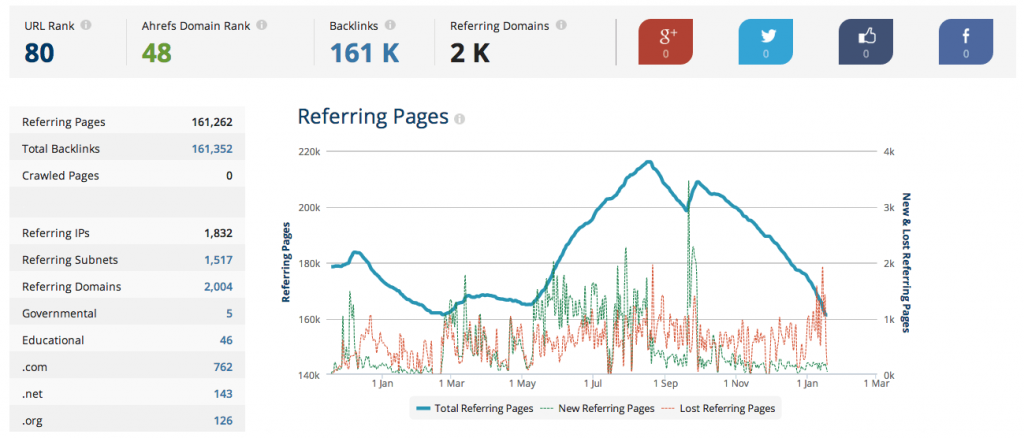1024x438 pixels.
Task: Select the Crawled Pages row label
Action: pyautogui.click(x=61, y=176)
